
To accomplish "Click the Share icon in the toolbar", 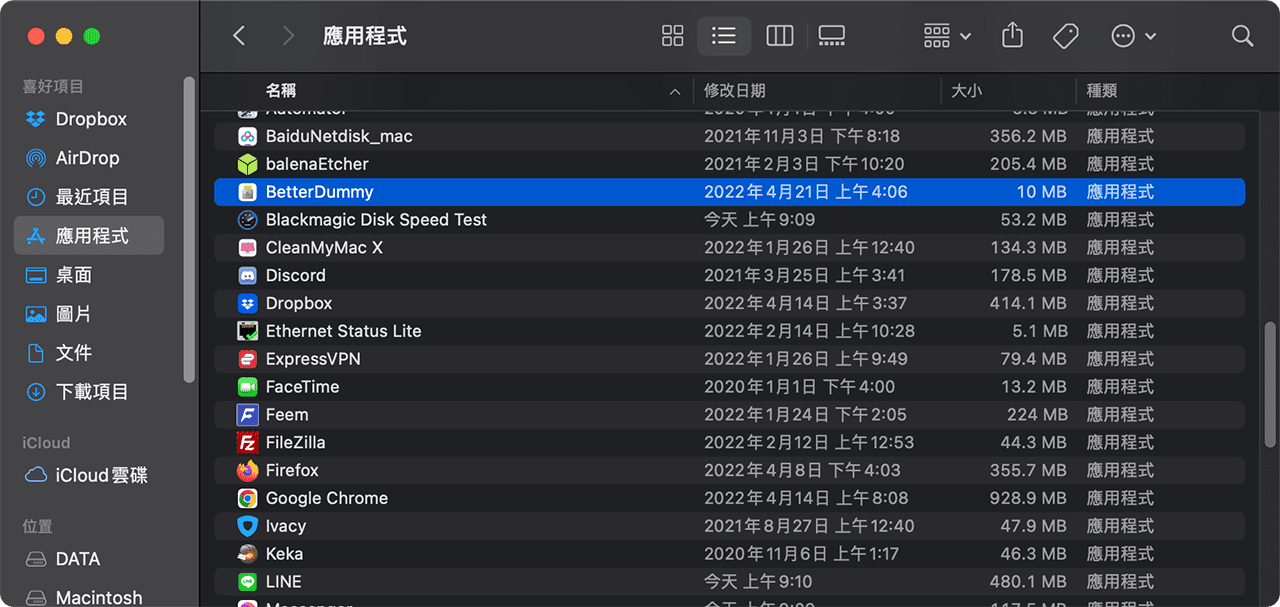I will coord(1011,36).
